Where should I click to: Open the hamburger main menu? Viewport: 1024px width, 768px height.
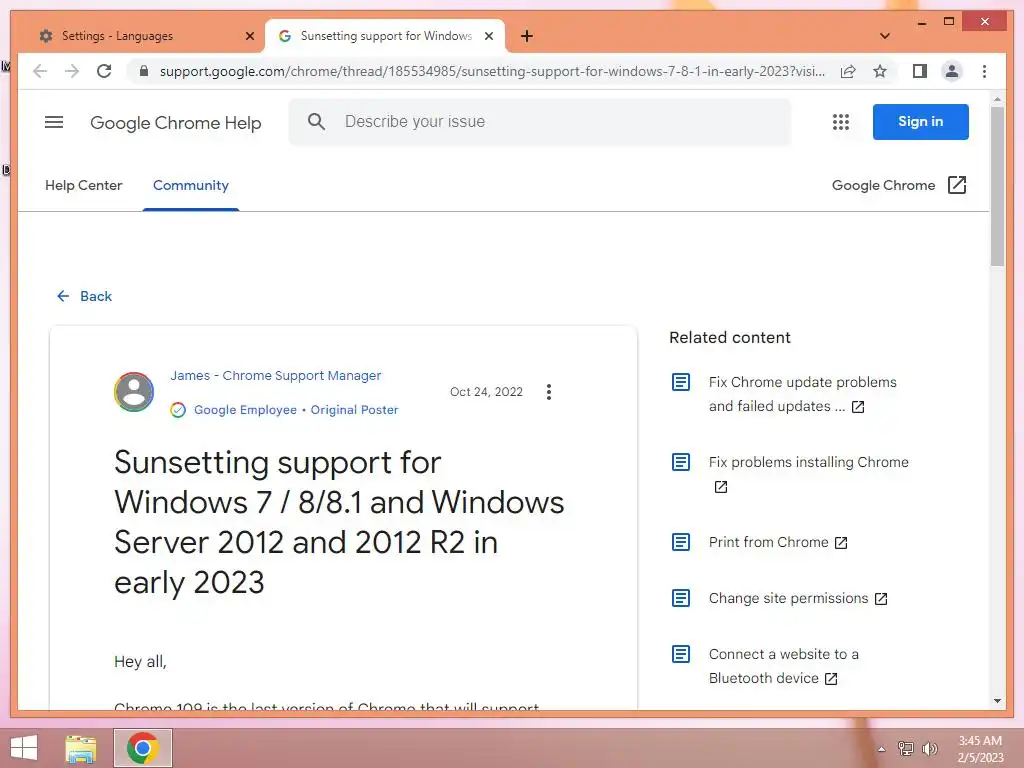click(54, 122)
